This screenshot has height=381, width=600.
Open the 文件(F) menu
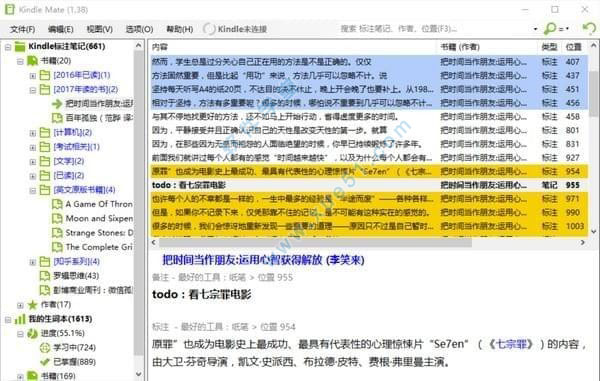[23, 29]
